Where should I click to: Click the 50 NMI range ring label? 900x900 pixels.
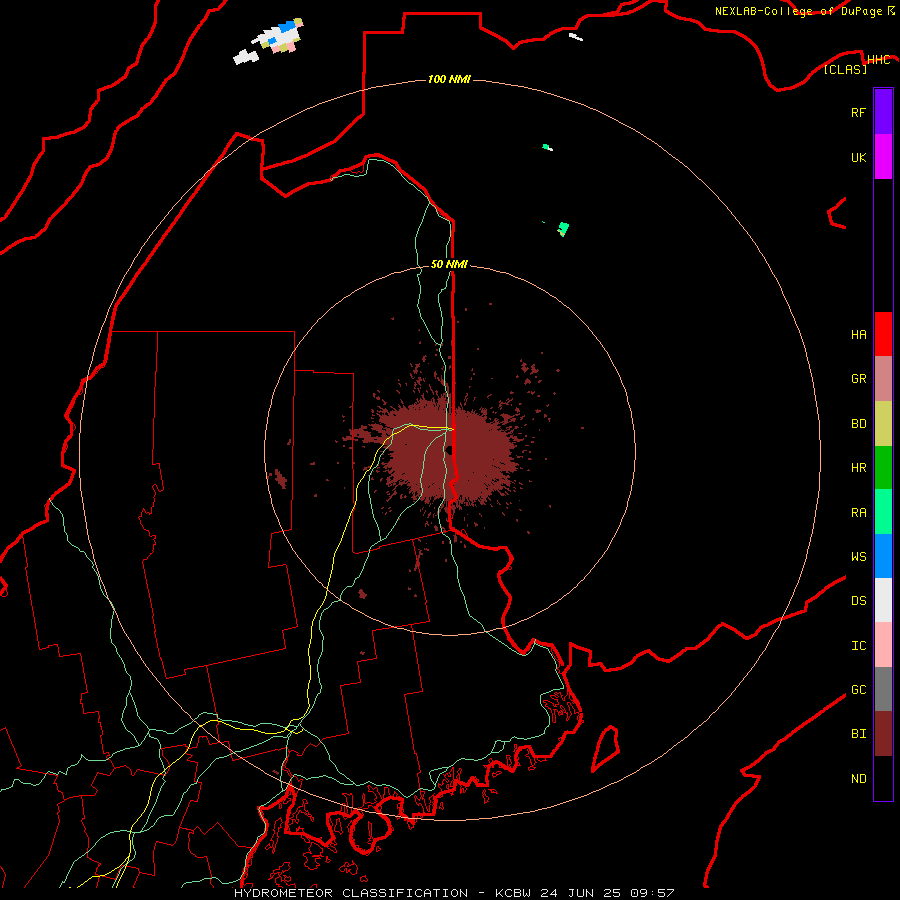click(x=449, y=264)
